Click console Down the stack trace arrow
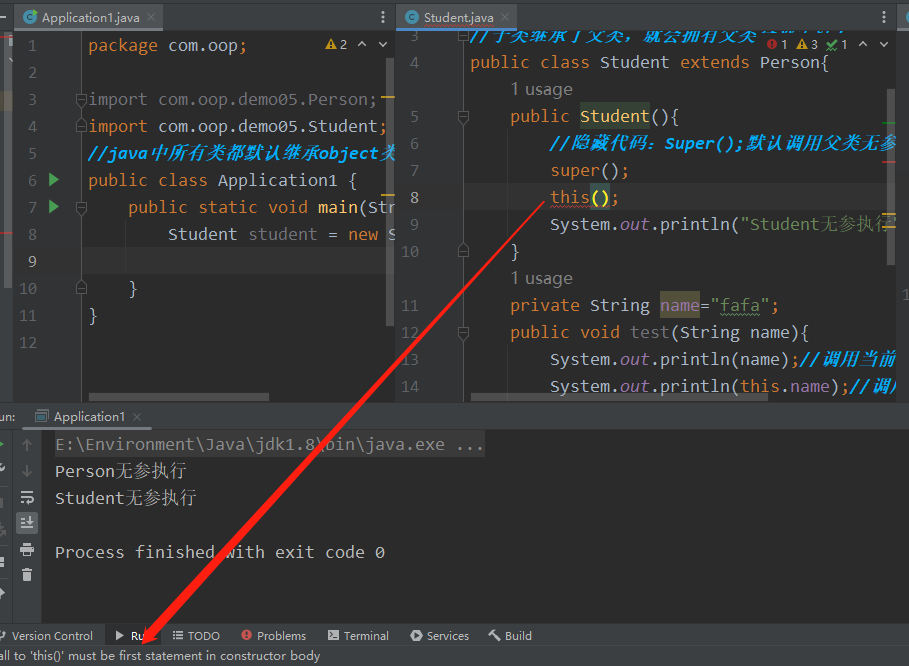This screenshot has height=666, width=909. (27, 471)
